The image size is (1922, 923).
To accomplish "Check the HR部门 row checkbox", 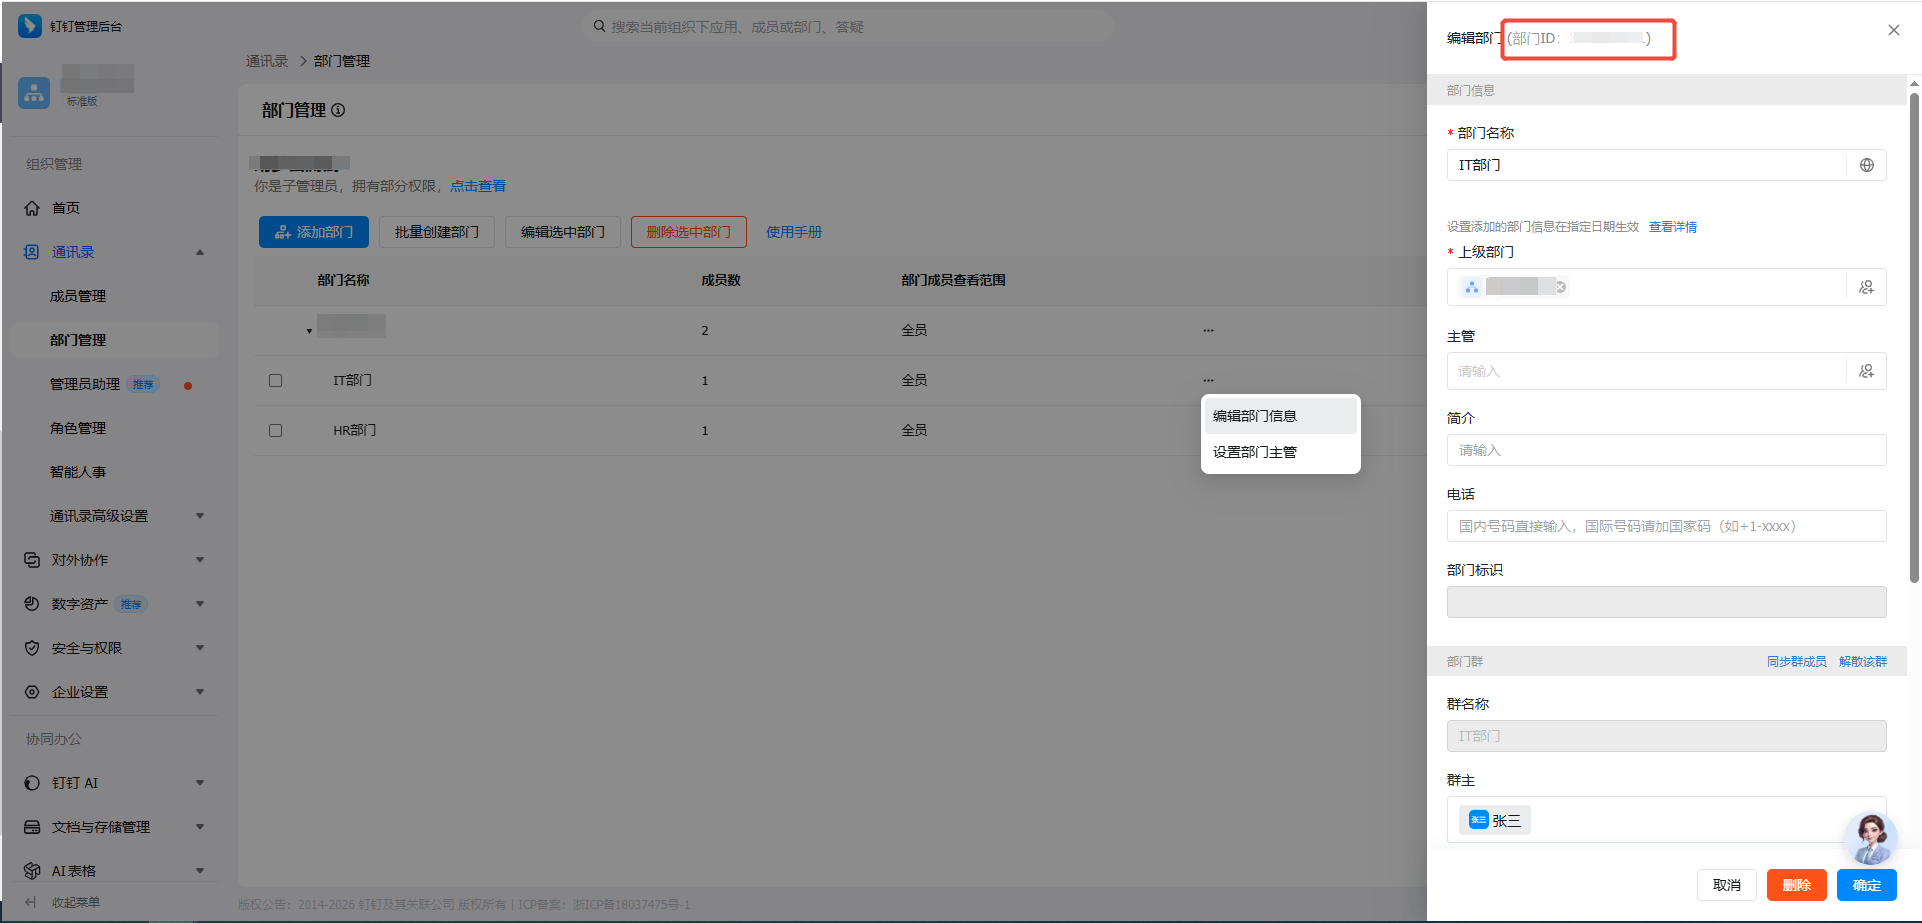I will 276,430.
